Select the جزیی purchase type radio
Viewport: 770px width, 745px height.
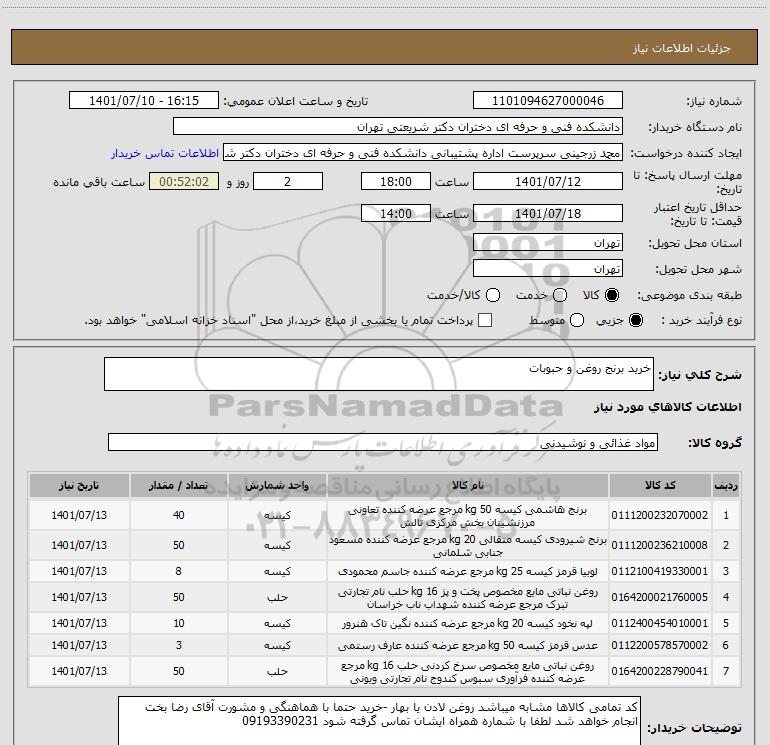(636, 320)
